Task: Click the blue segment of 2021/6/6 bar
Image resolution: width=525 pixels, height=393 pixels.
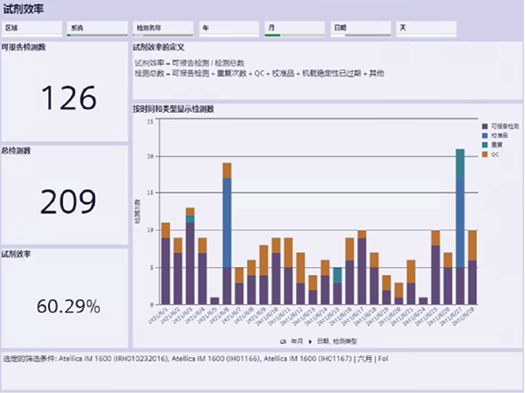Action: point(227,223)
